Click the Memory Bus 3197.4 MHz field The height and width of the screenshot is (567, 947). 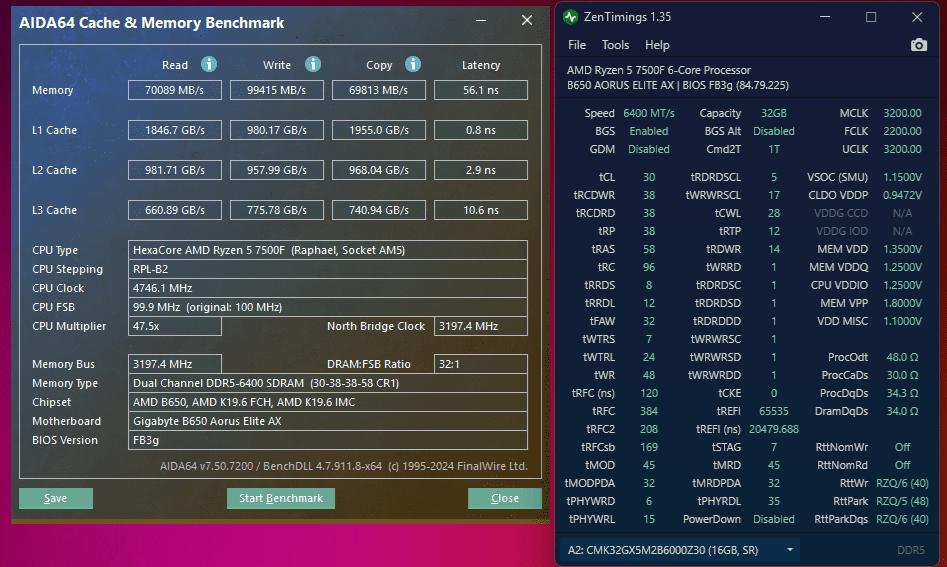175,364
